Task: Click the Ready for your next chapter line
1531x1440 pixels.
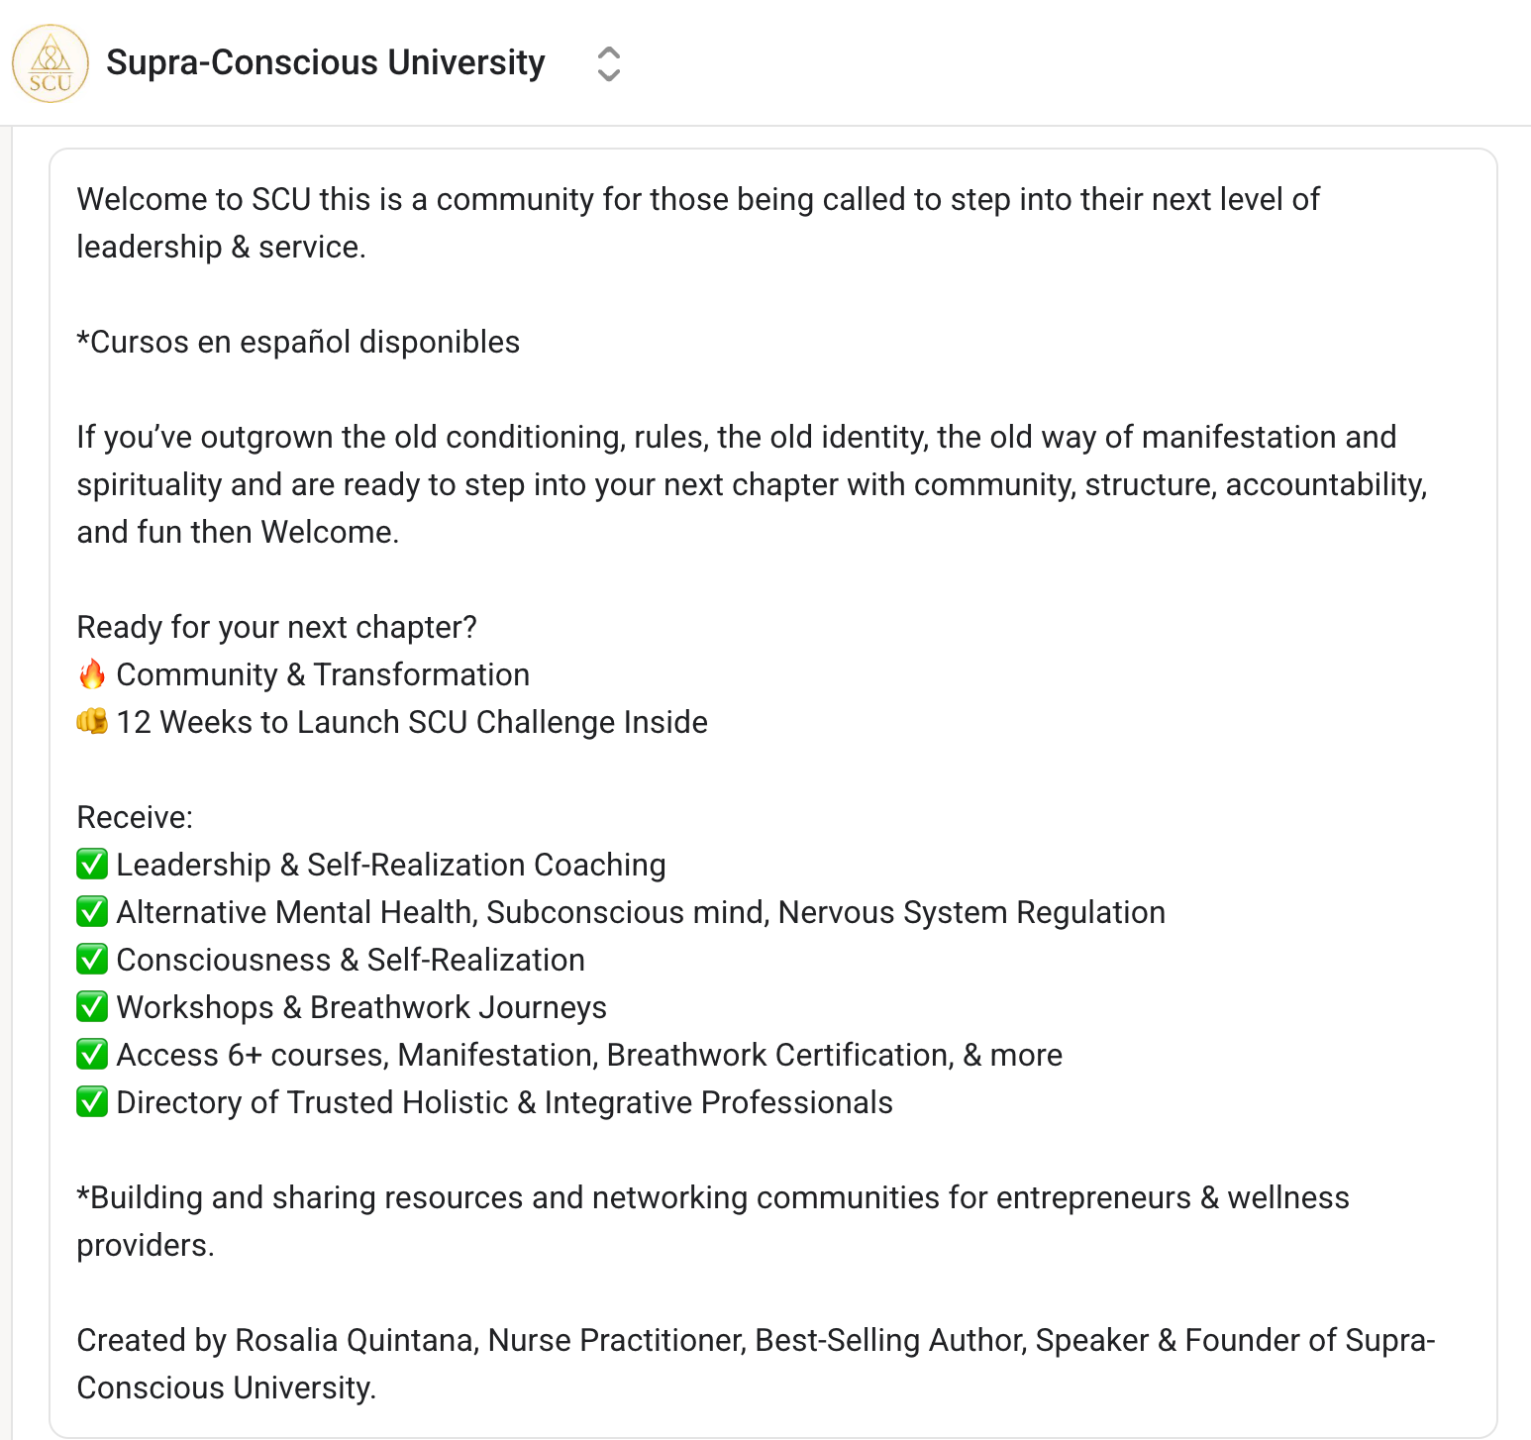Action: point(277,627)
